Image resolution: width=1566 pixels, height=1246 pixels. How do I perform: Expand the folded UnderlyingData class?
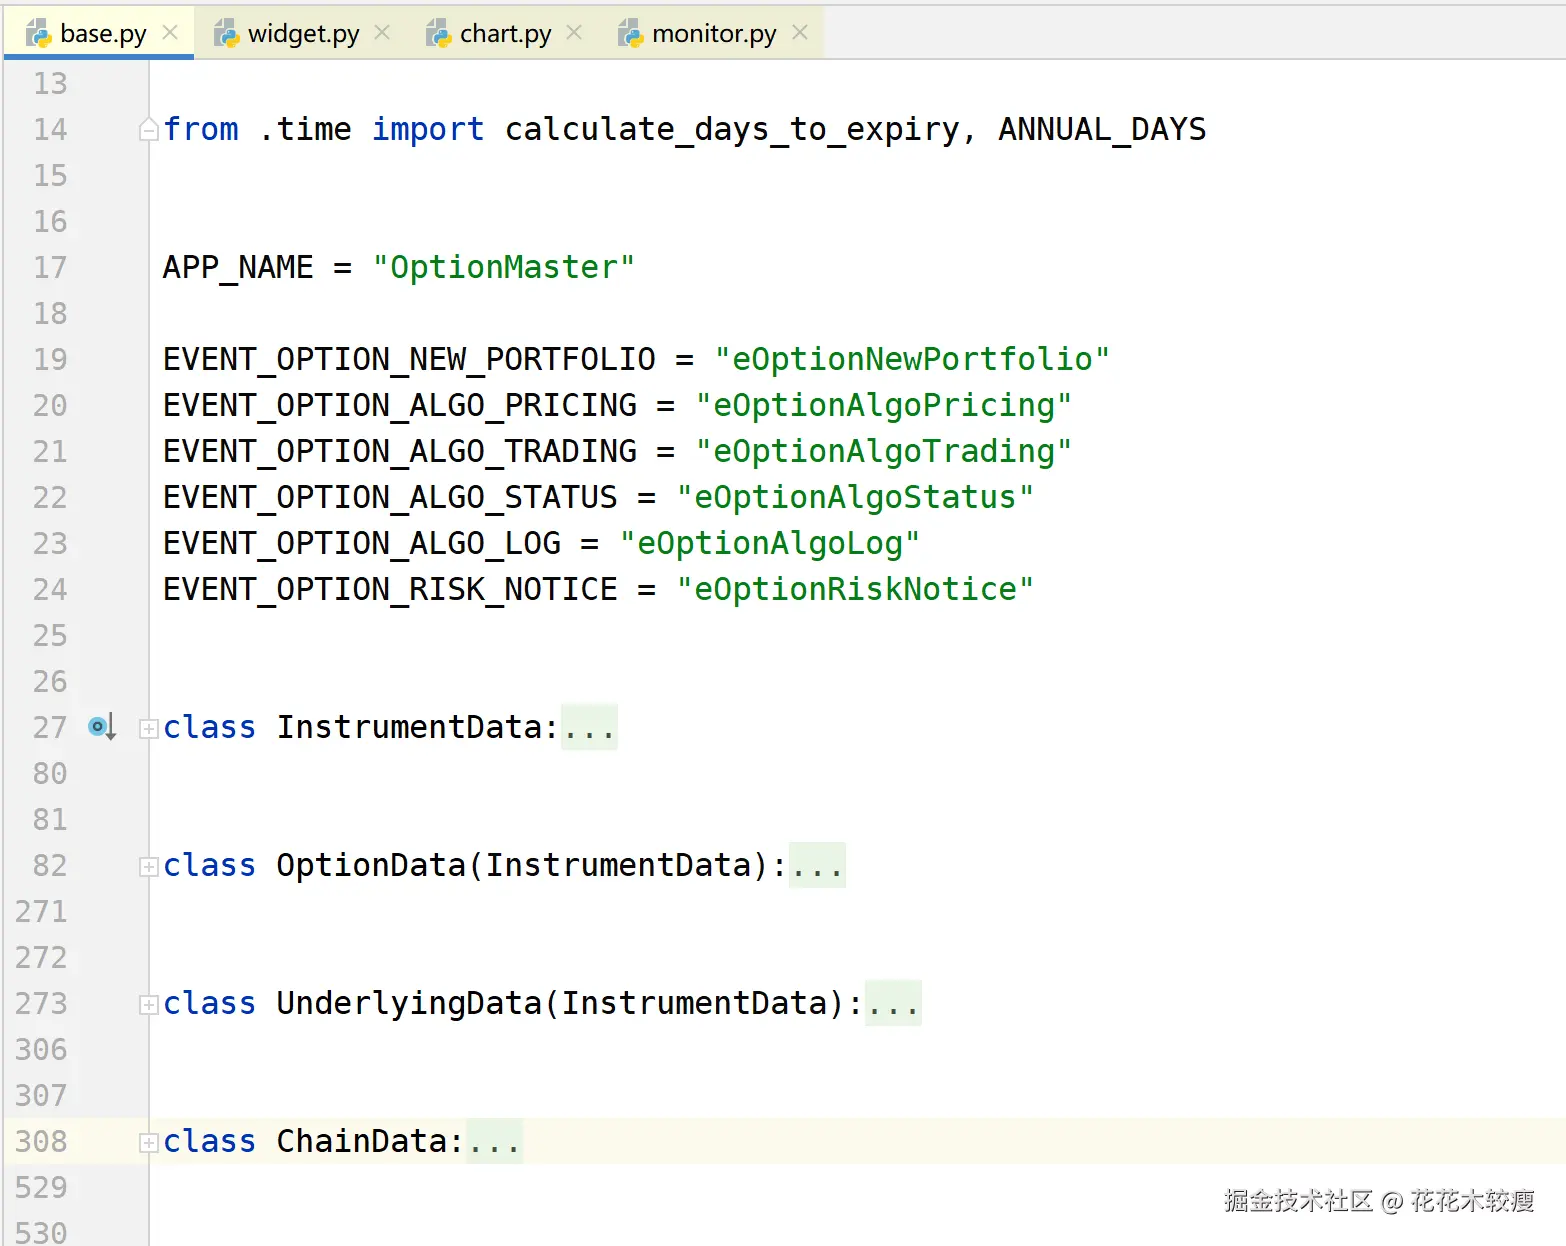point(148,1004)
